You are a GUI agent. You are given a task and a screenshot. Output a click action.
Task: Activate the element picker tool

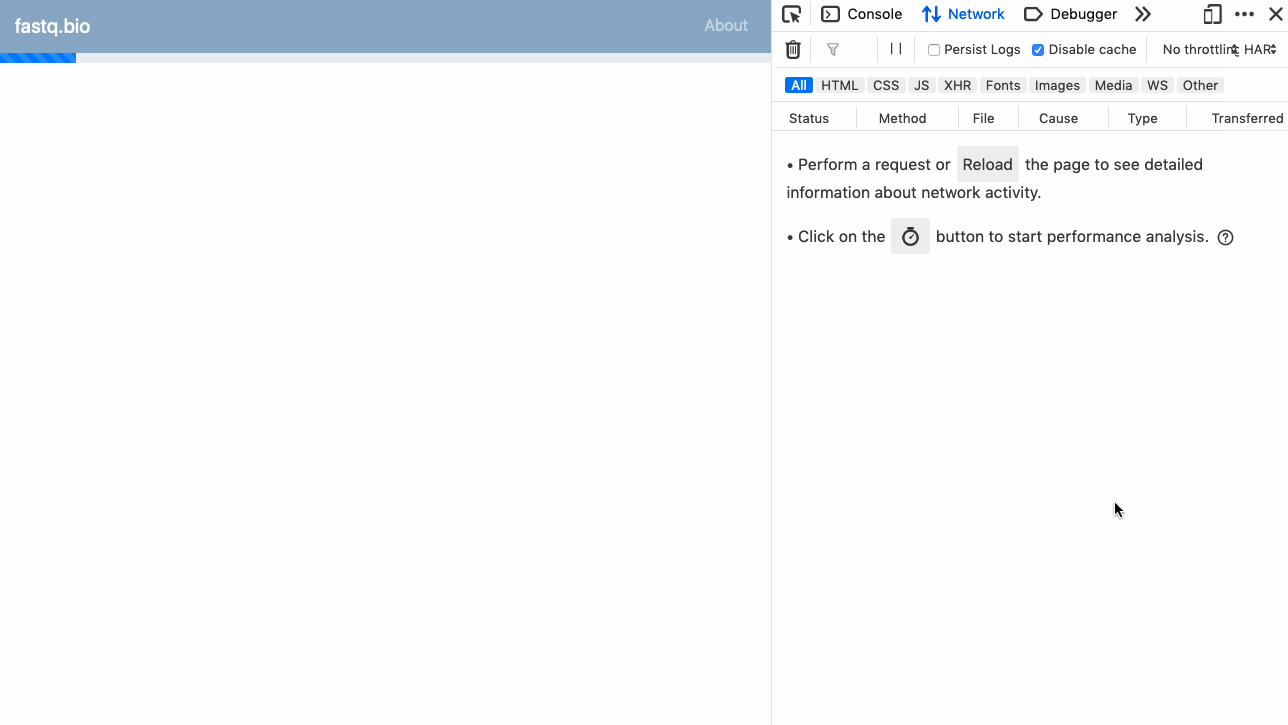(x=791, y=14)
